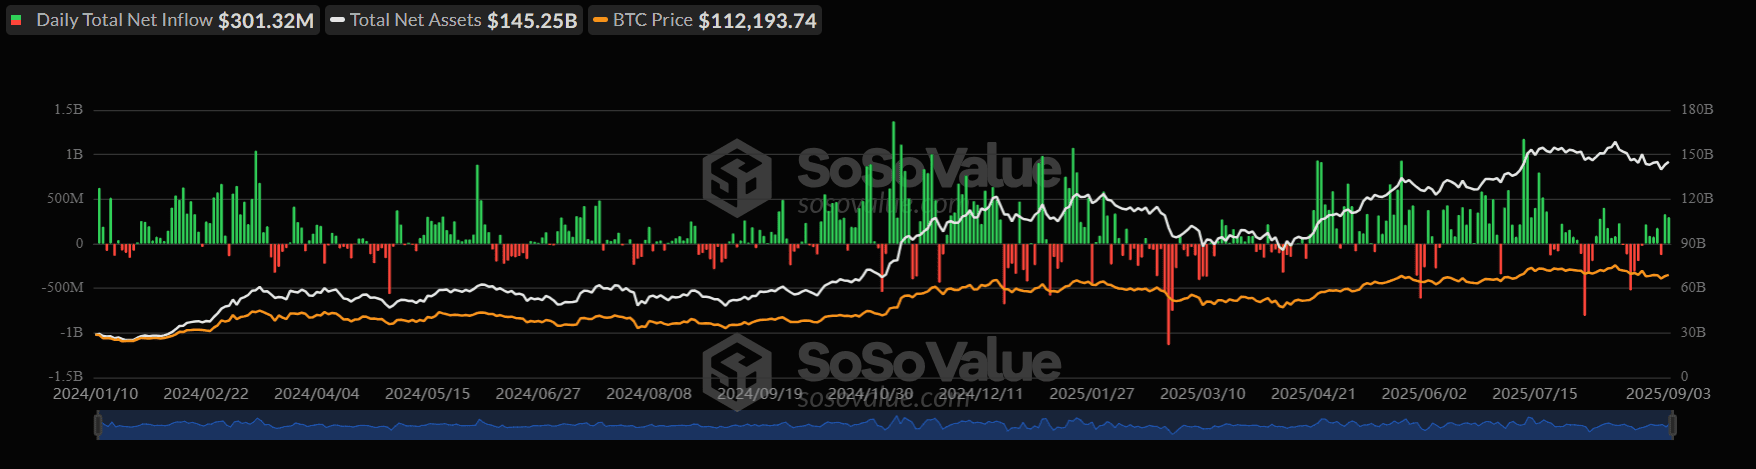Click the 2024/06/27 date axis label
1756x469 pixels.
538,394
